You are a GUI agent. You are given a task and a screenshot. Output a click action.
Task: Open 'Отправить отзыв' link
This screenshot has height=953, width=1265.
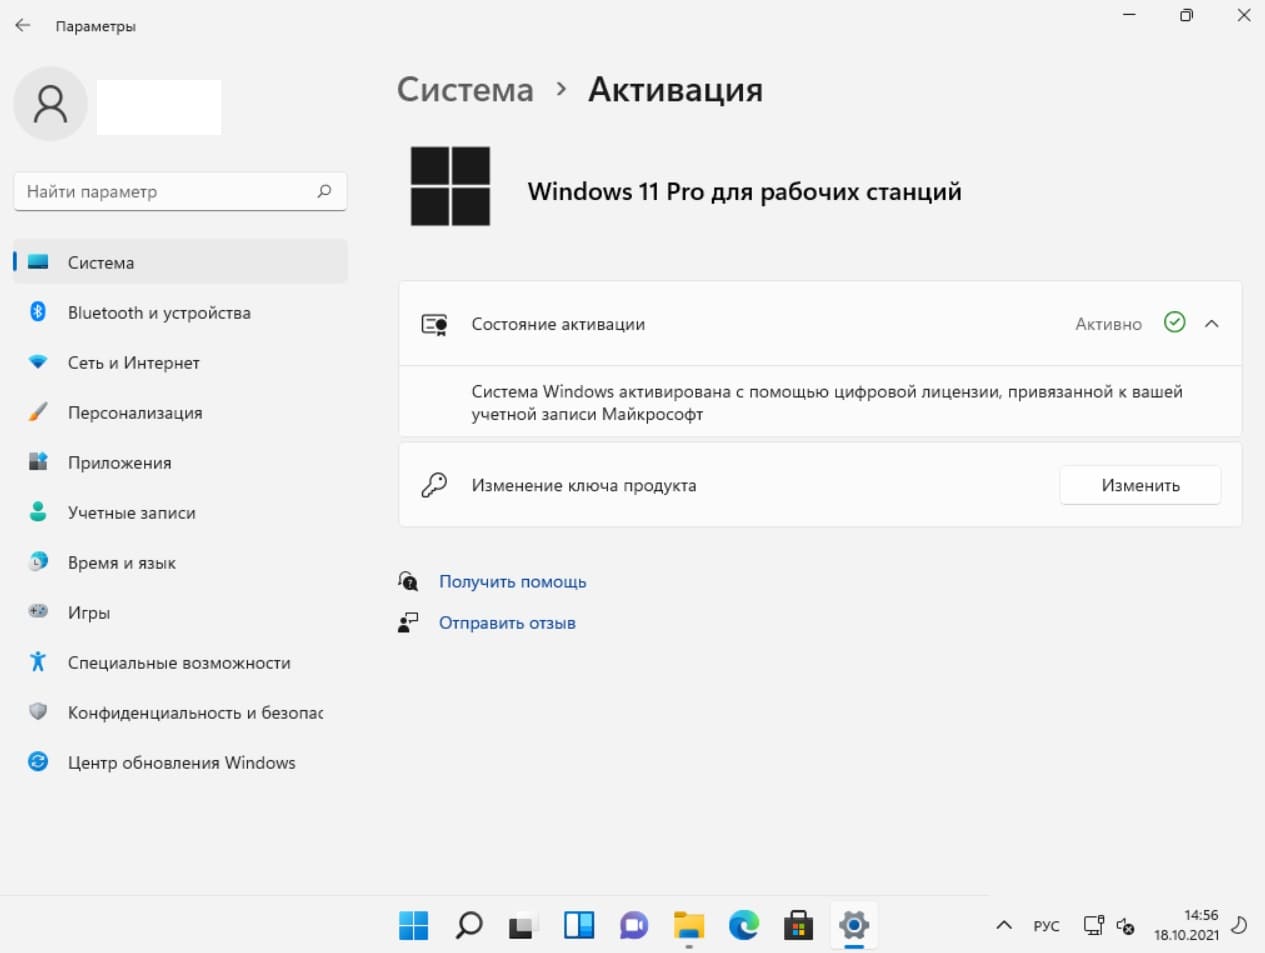coord(507,622)
